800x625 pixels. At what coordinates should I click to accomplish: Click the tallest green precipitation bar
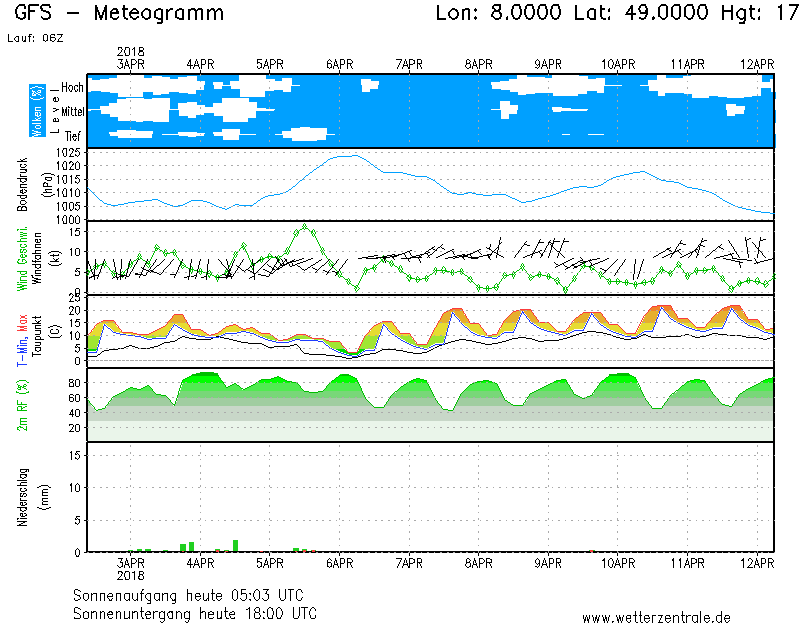click(235, 545)
